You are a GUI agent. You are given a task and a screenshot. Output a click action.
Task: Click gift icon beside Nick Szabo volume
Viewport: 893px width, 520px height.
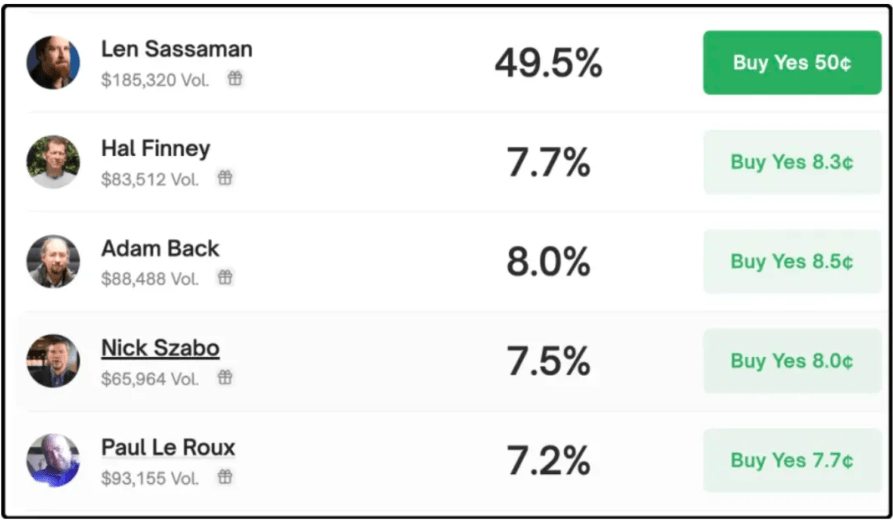(x=225, y=378)
